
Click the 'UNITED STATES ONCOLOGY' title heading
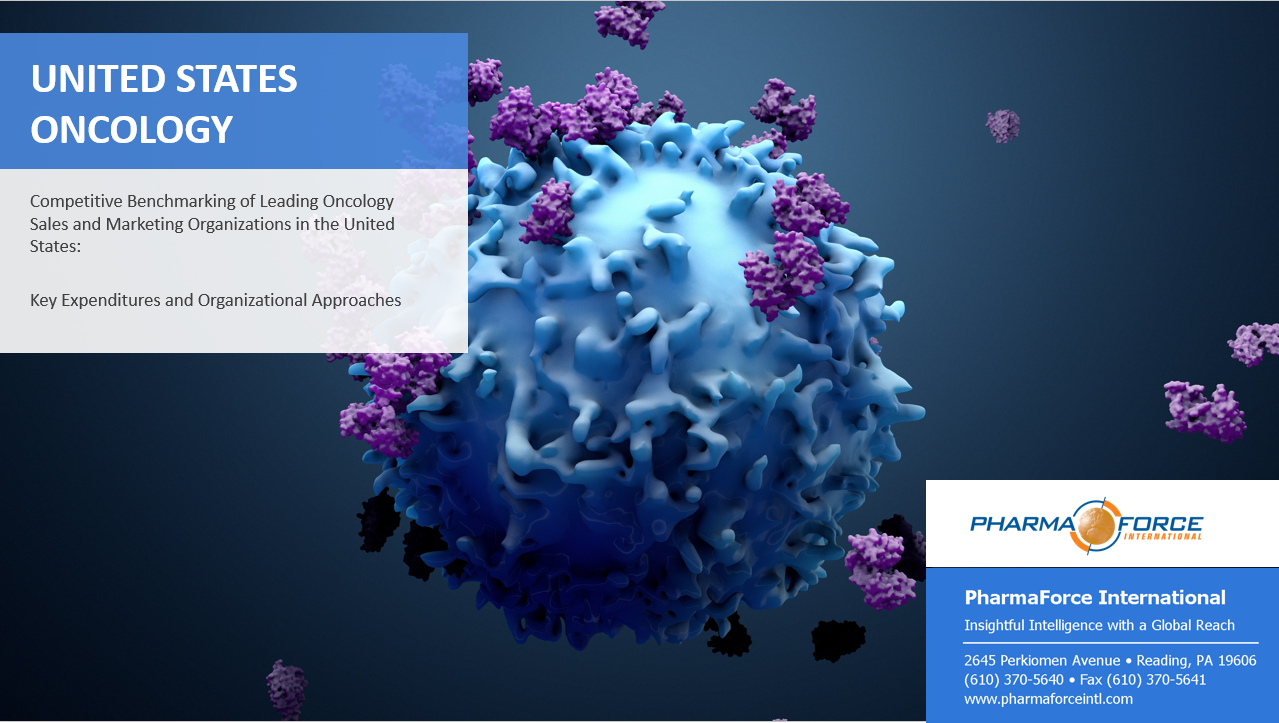pos(164,104)
